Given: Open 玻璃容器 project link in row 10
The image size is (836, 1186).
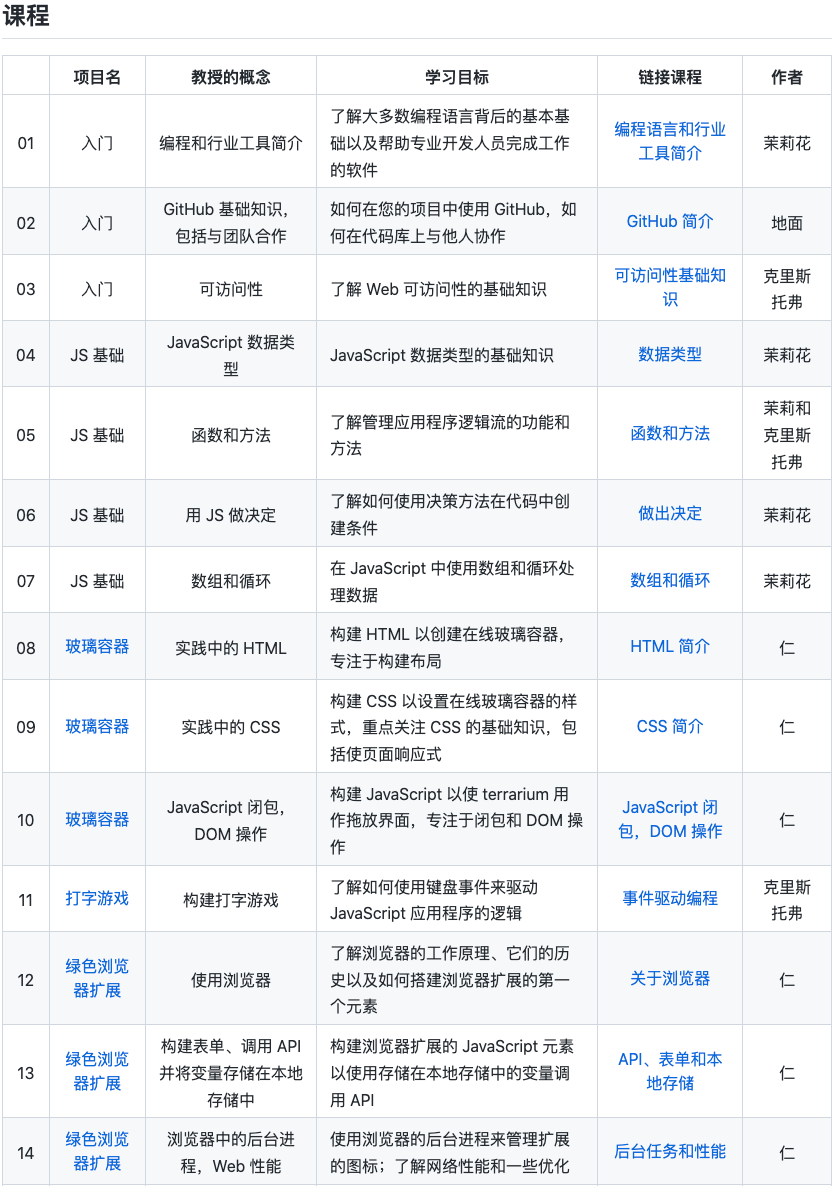Looking at the screenshot, I should pos(97,819).
